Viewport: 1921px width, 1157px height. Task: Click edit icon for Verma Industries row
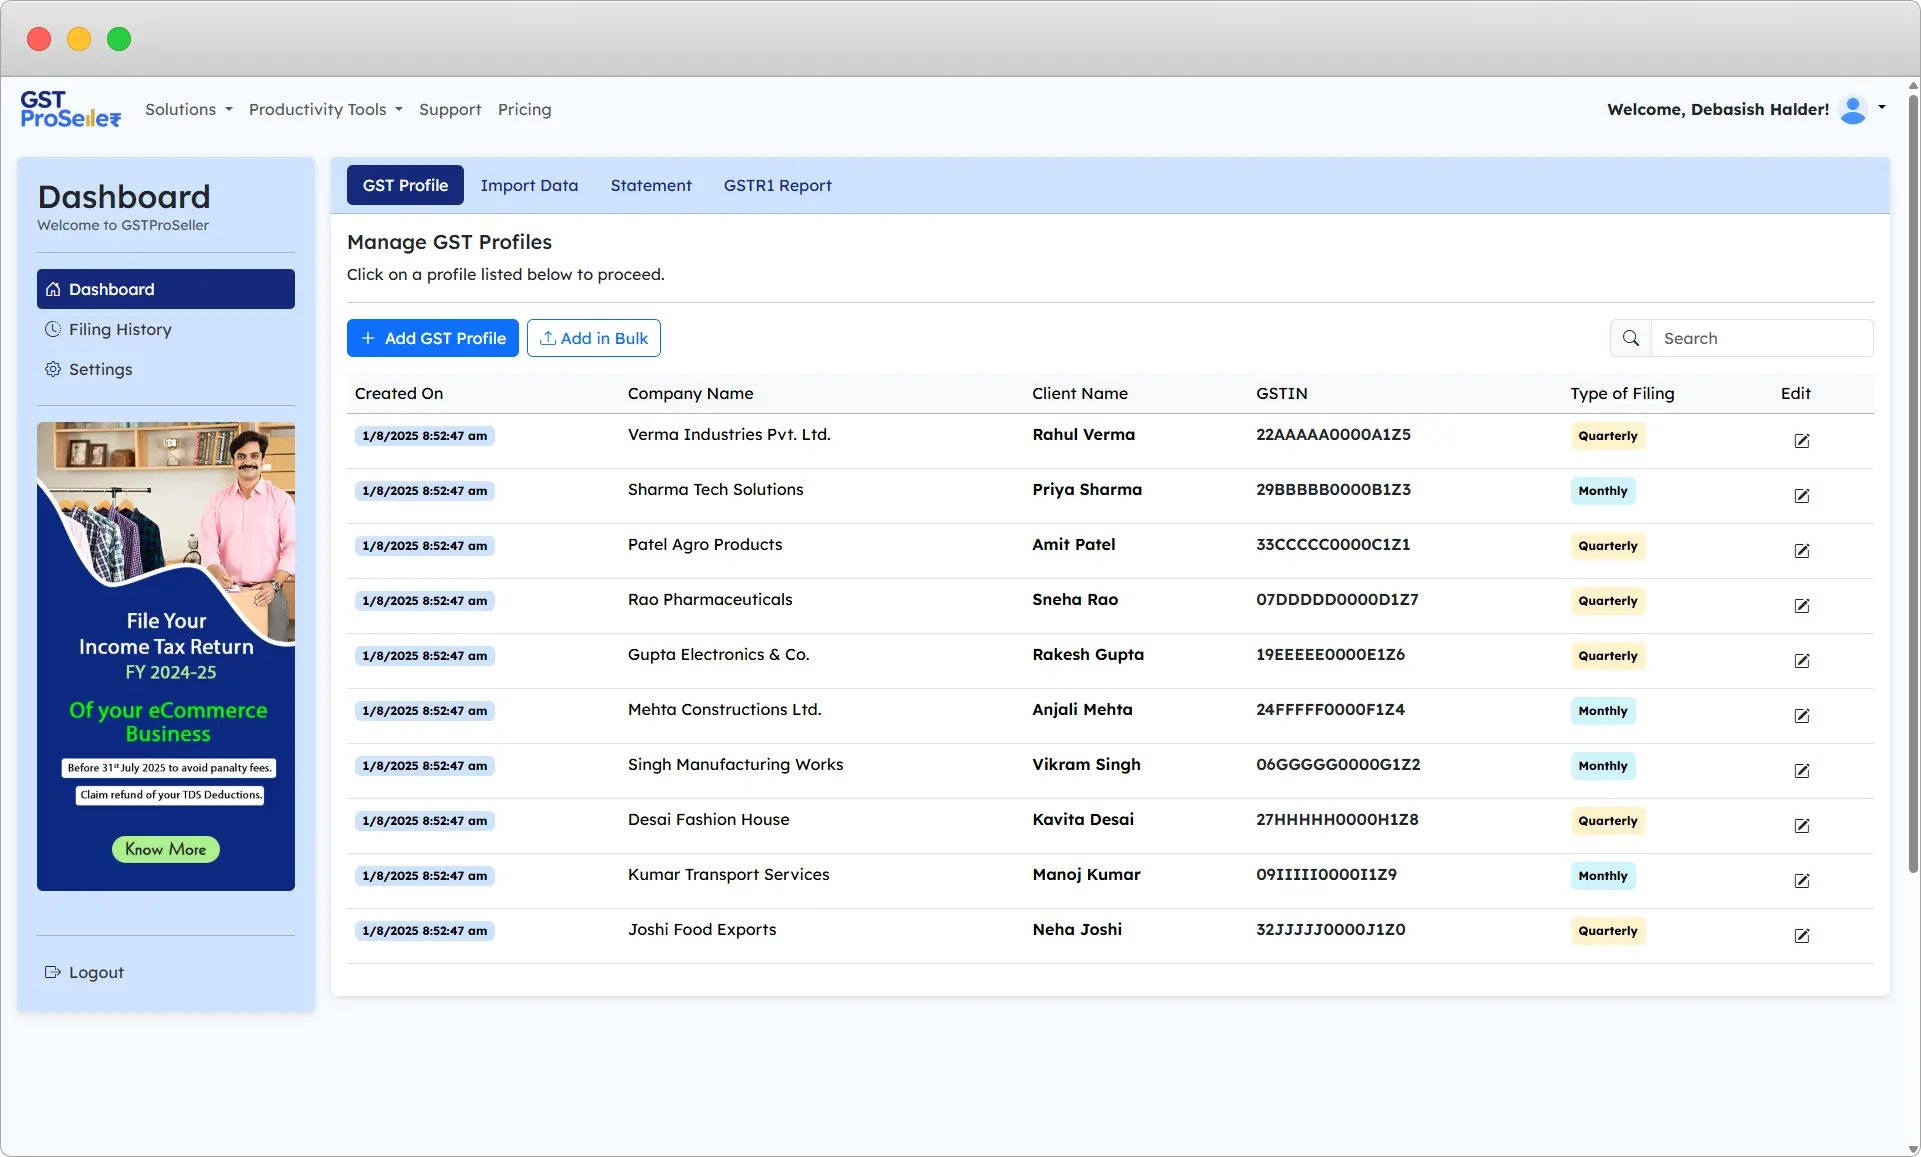[x=1801, y=441]
